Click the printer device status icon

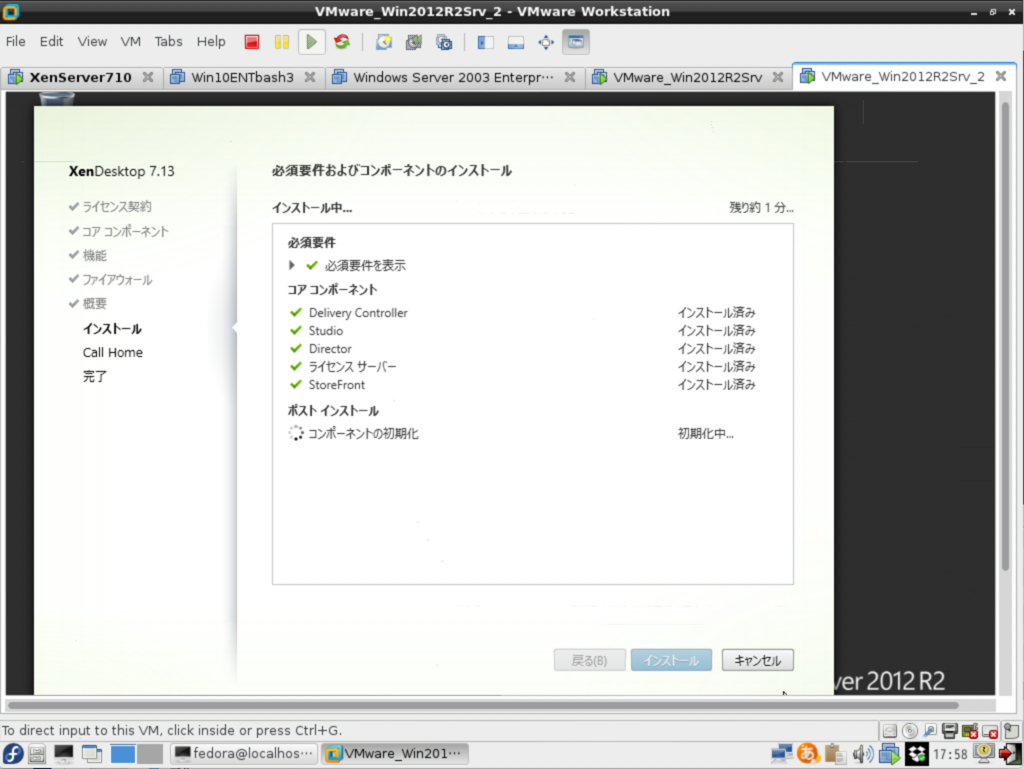tap(950, 730)
